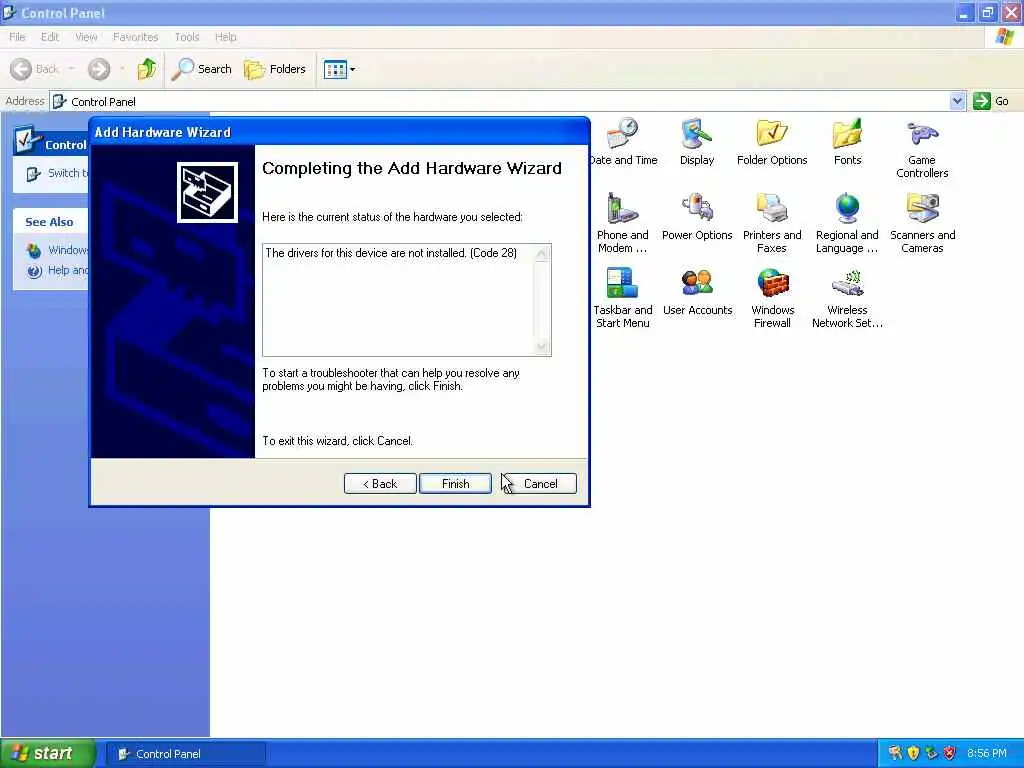Open the Tools menu
The image size is (1024, 768).
pos(187,37)
